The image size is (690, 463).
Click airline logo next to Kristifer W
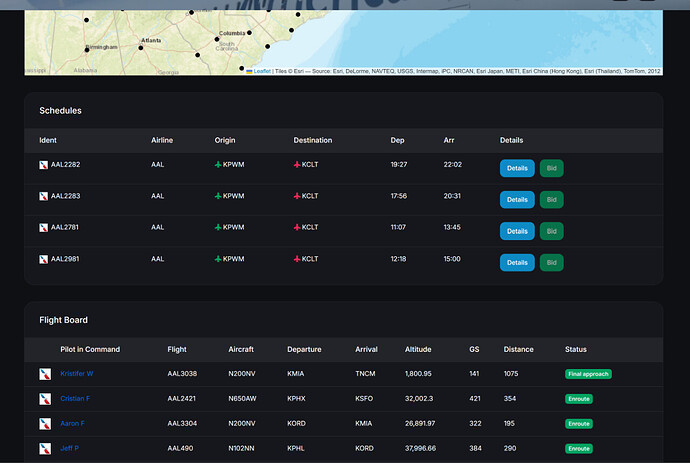point(45,374)
